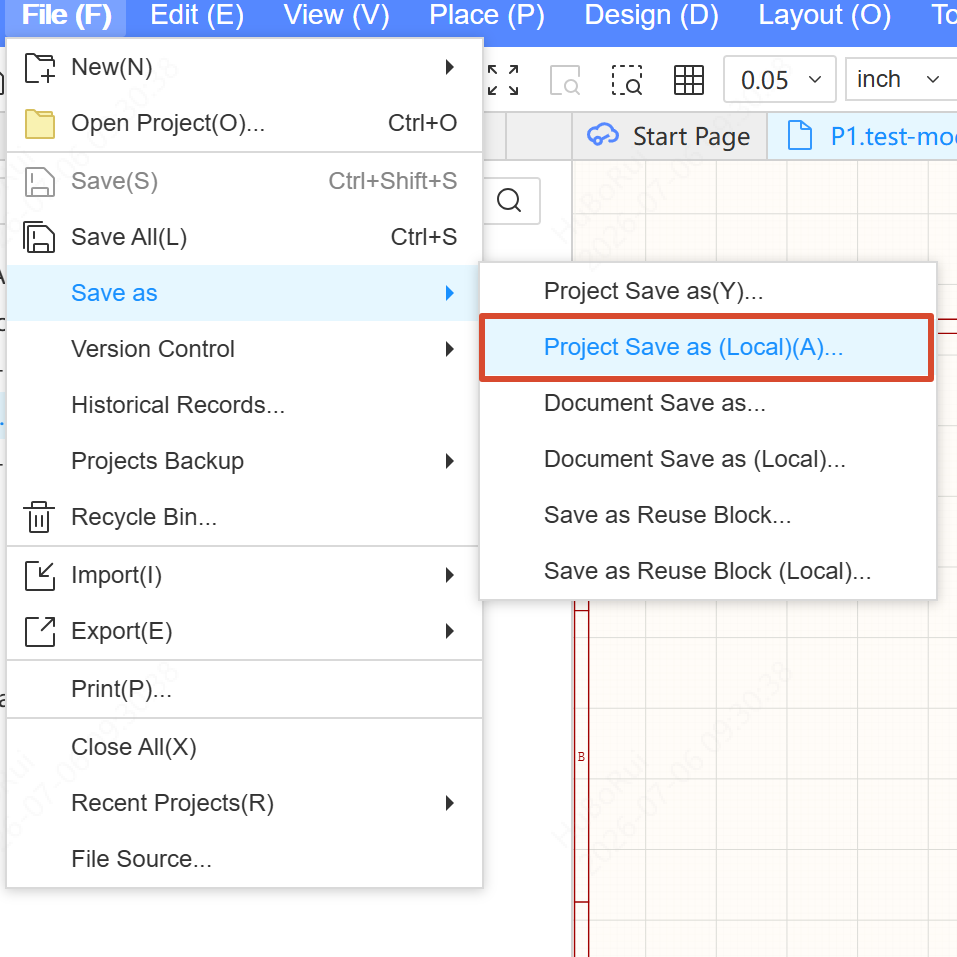Click the fit-to-screen arrows icon
This screenshot has width=957, height=957.
(x=503, y=80)
